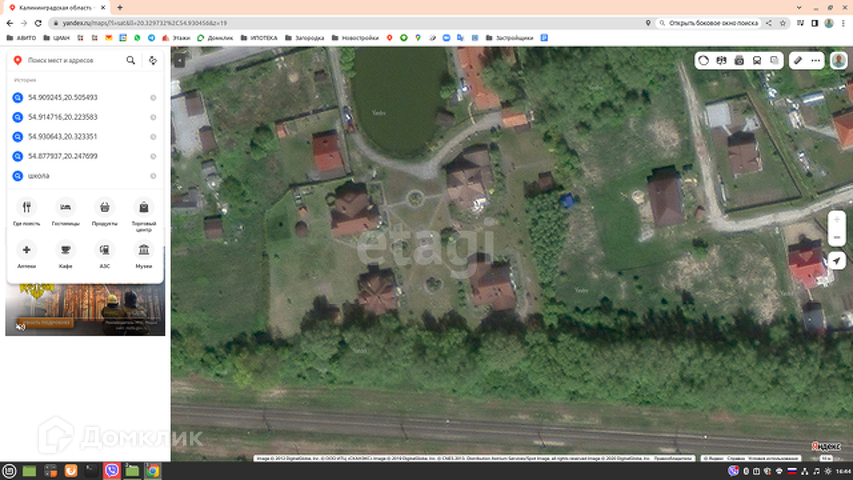
Task: Open the Домклик bookmark
Action: tap(215, 38)
